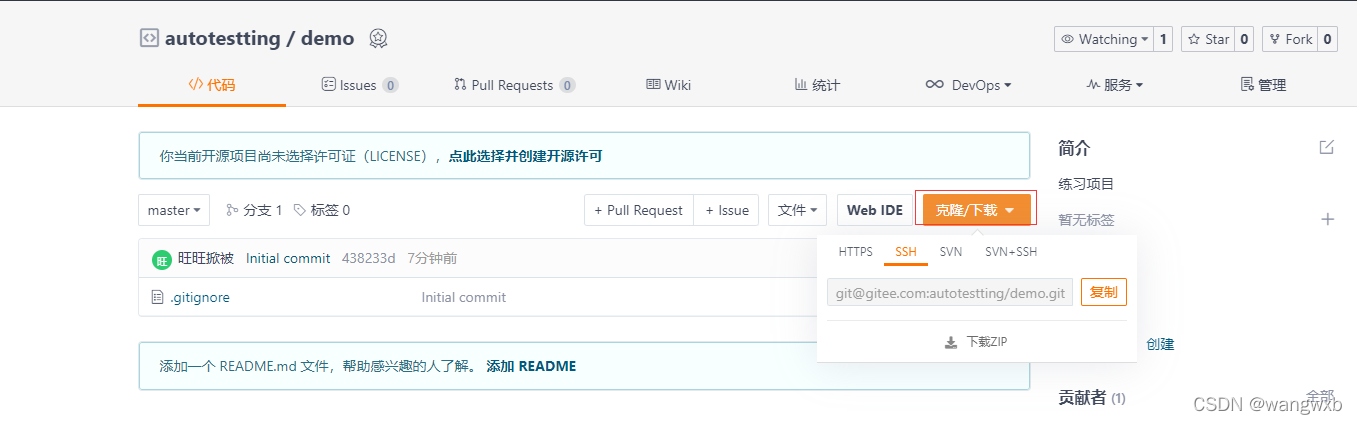Click 下载ZIP to download archive
This screenshot has height=424, width=1357.
point(976,342)
